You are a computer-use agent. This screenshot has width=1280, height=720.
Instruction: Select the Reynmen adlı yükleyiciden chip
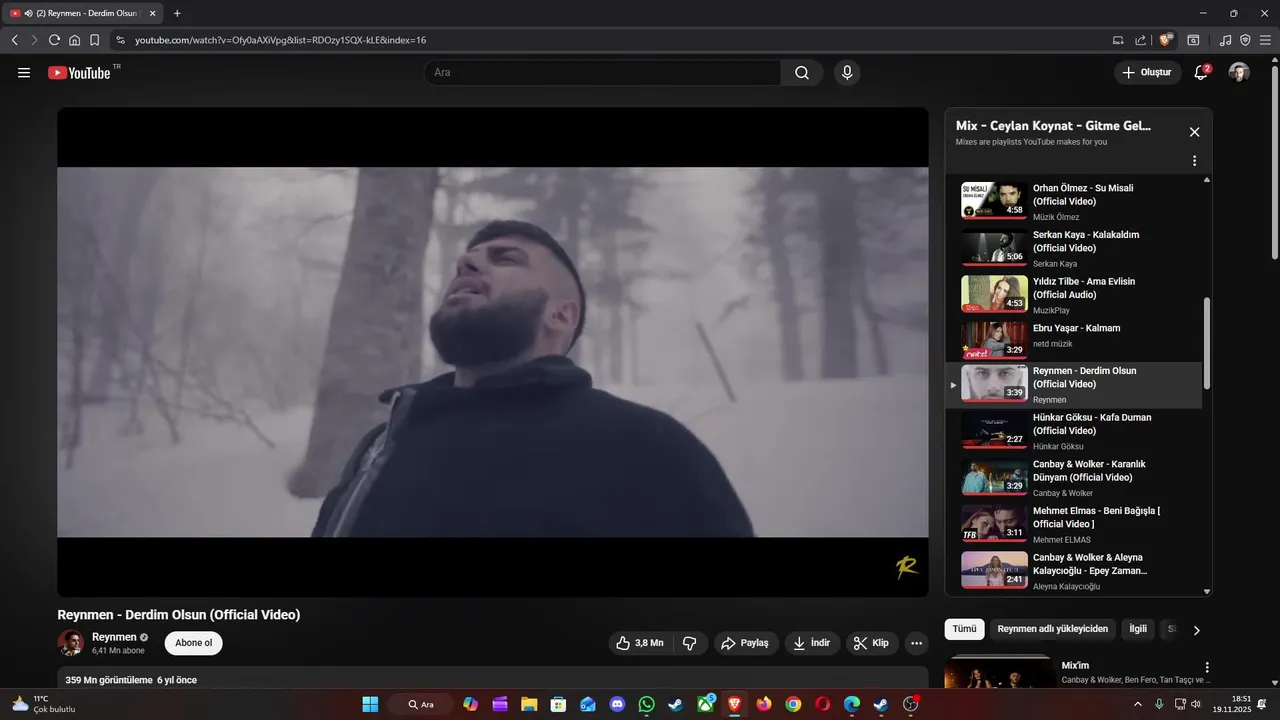(1053, 629)
